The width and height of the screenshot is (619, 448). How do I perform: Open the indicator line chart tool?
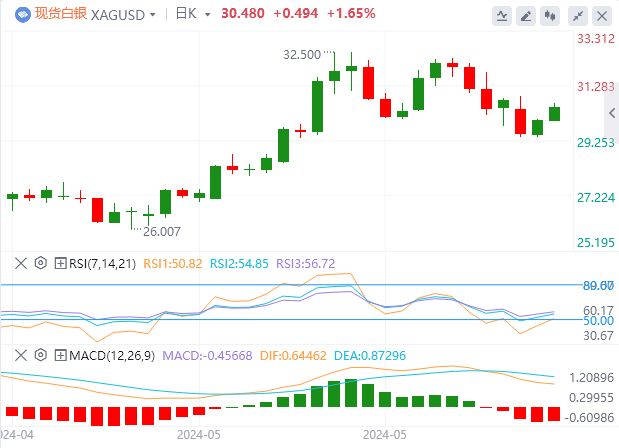(502, 16)
